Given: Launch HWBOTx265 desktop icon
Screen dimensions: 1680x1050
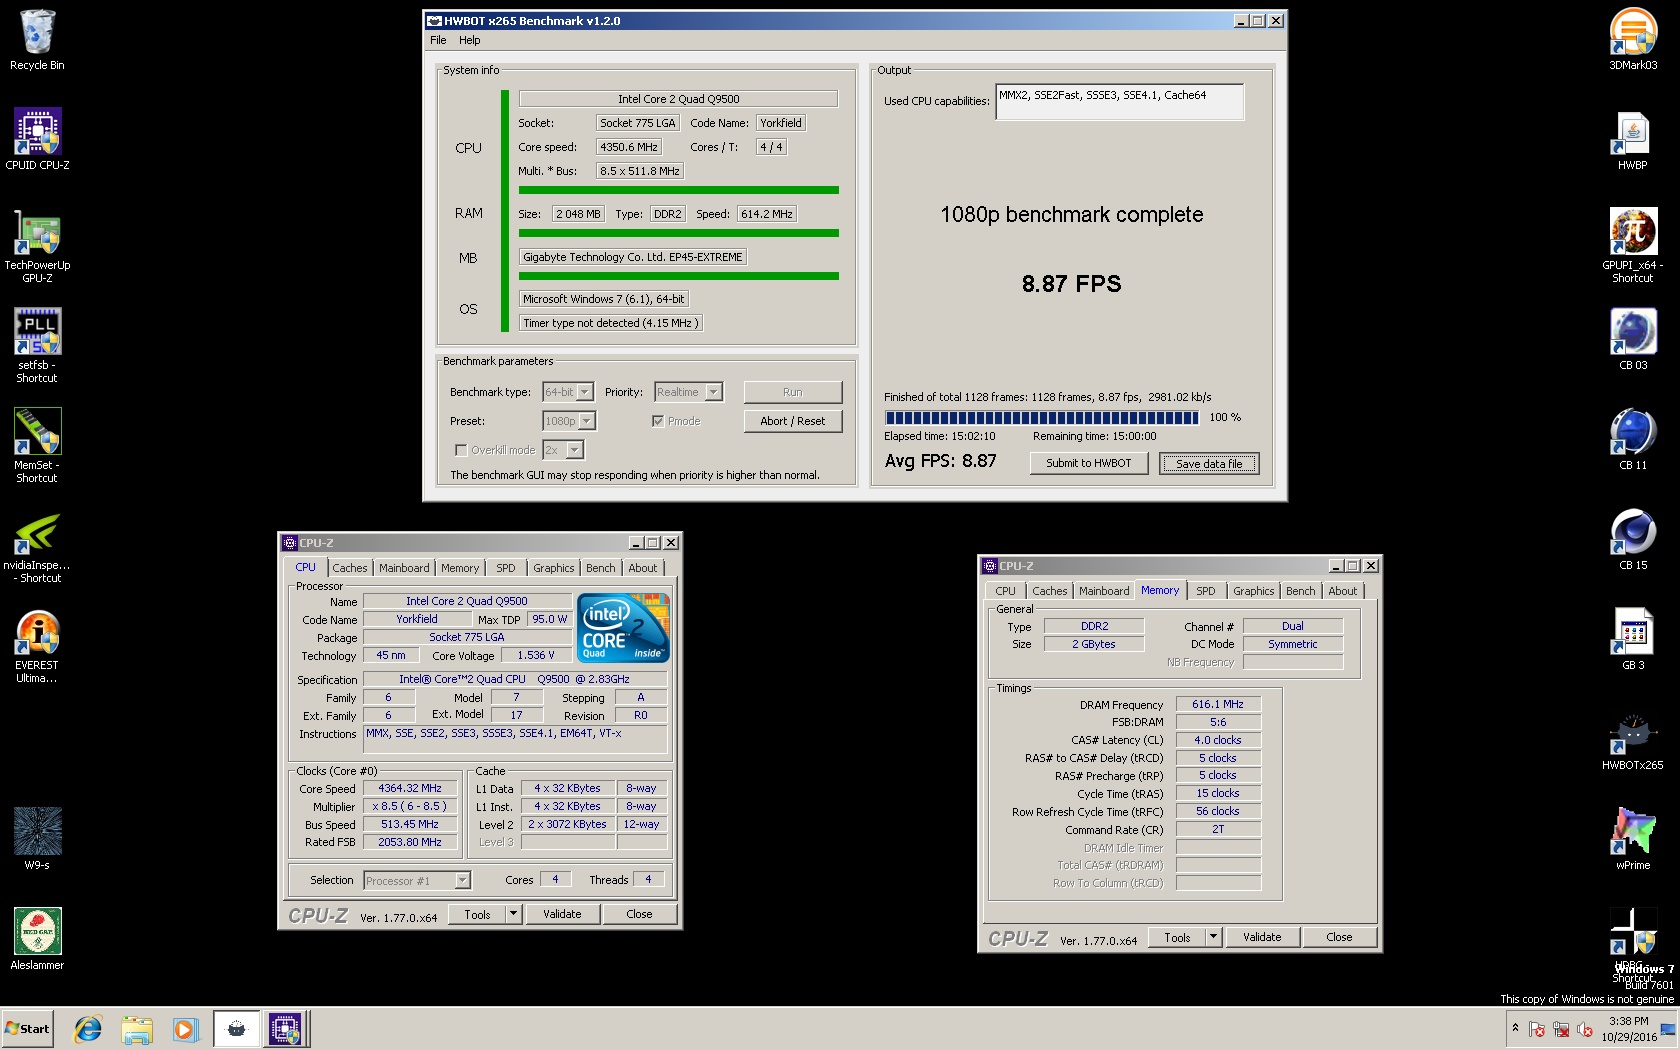Looking at the screenshot, I should click(x=1633, y=741).
